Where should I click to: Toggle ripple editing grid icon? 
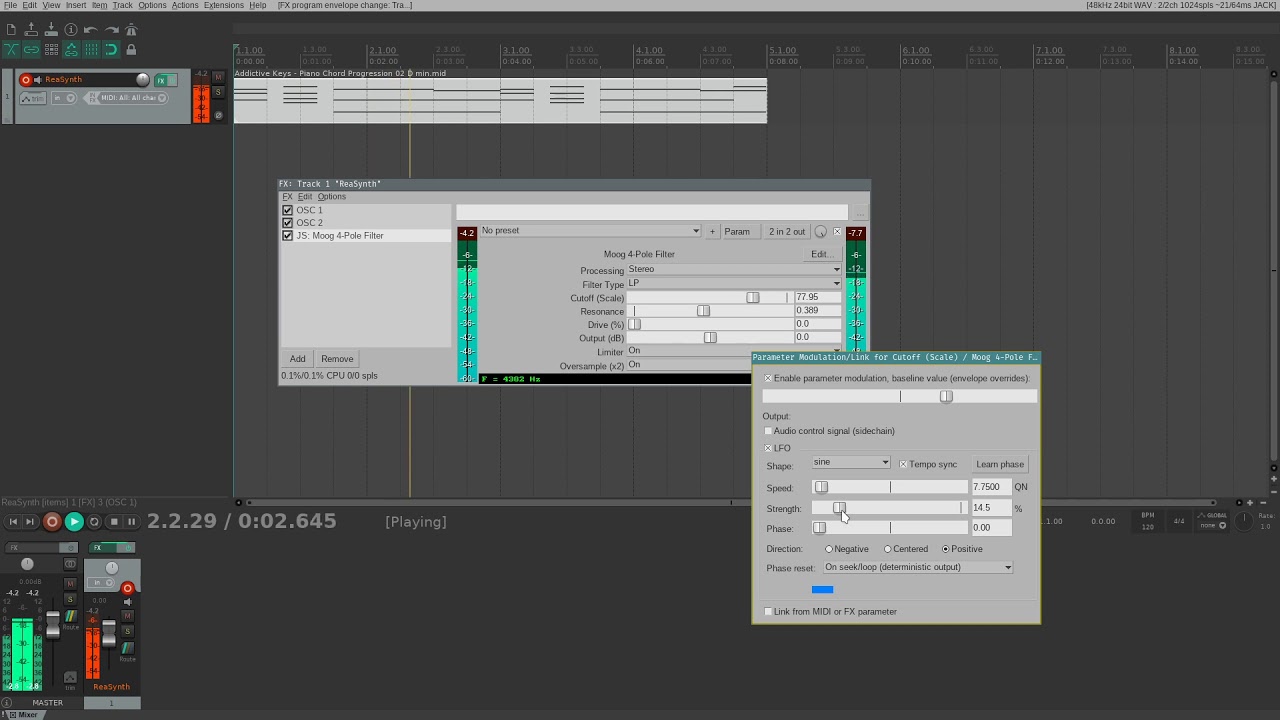click(x=51, y=49)
